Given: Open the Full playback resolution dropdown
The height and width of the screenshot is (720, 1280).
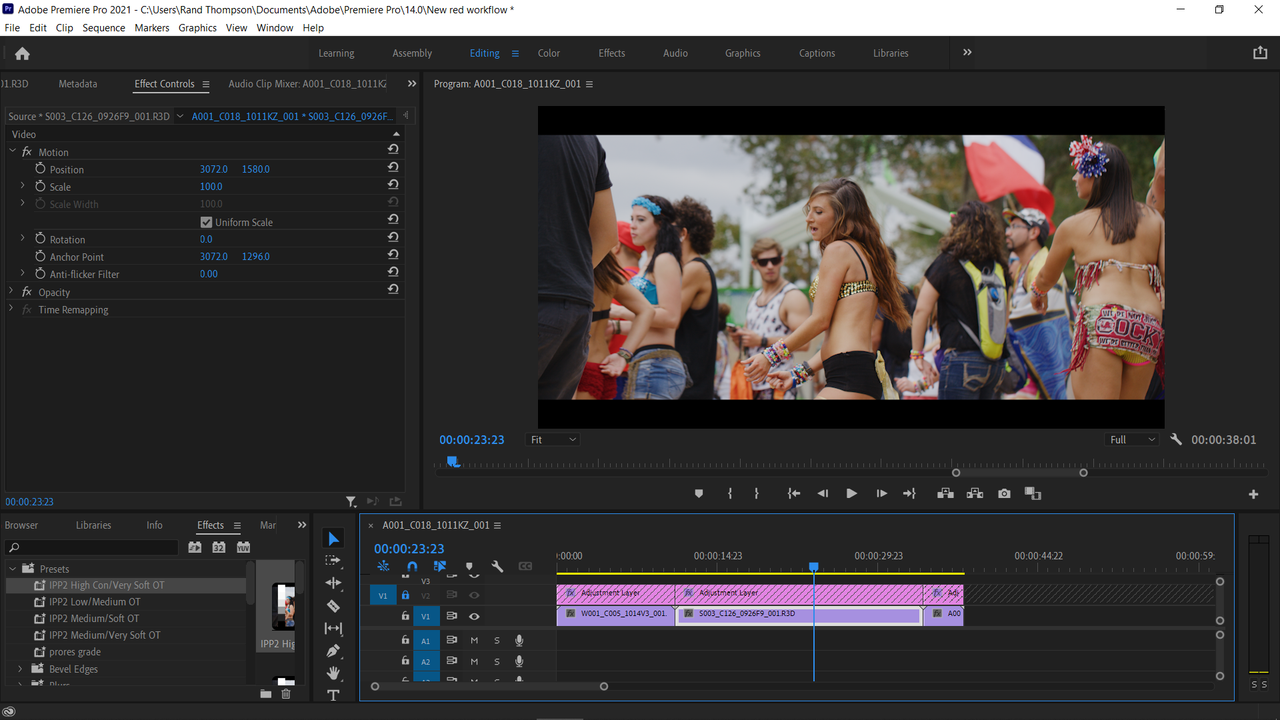Looking at the screenshot, I should tap(1132, 439).
